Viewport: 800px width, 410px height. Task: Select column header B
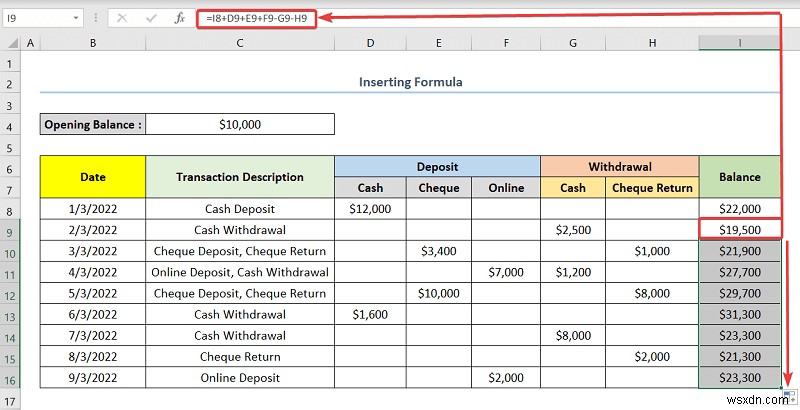93,43
